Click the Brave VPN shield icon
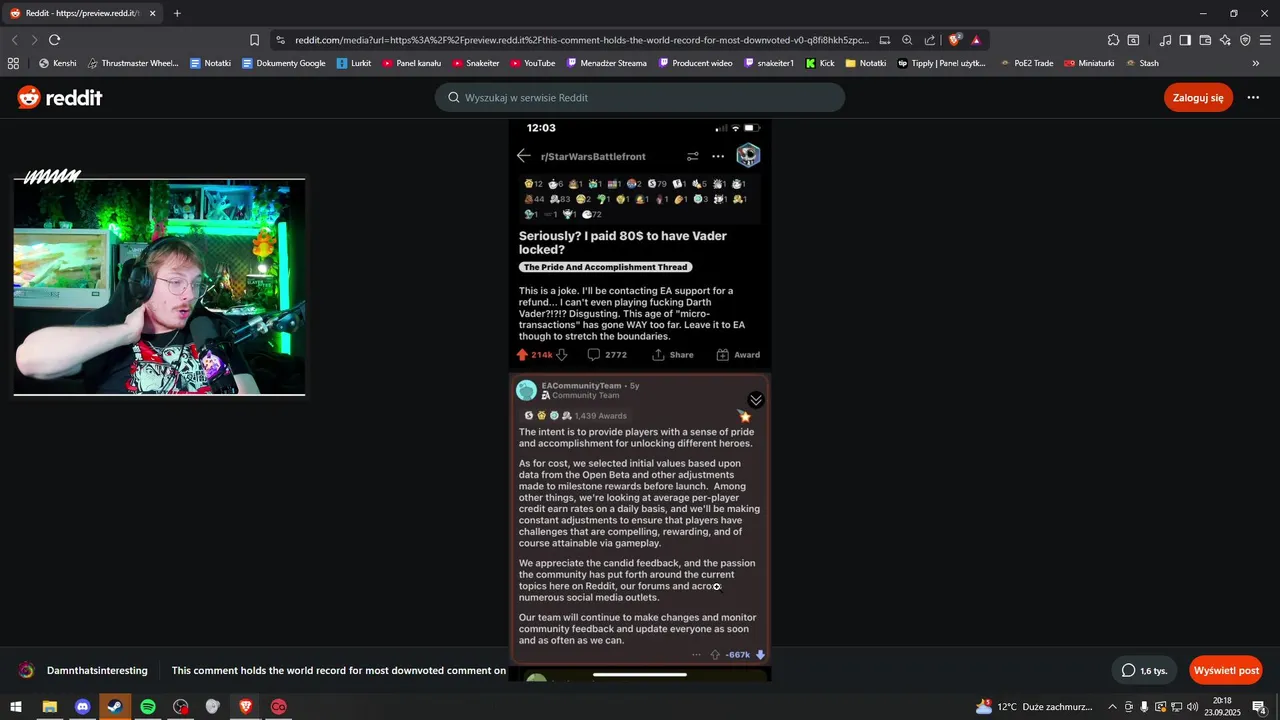 1245,40
